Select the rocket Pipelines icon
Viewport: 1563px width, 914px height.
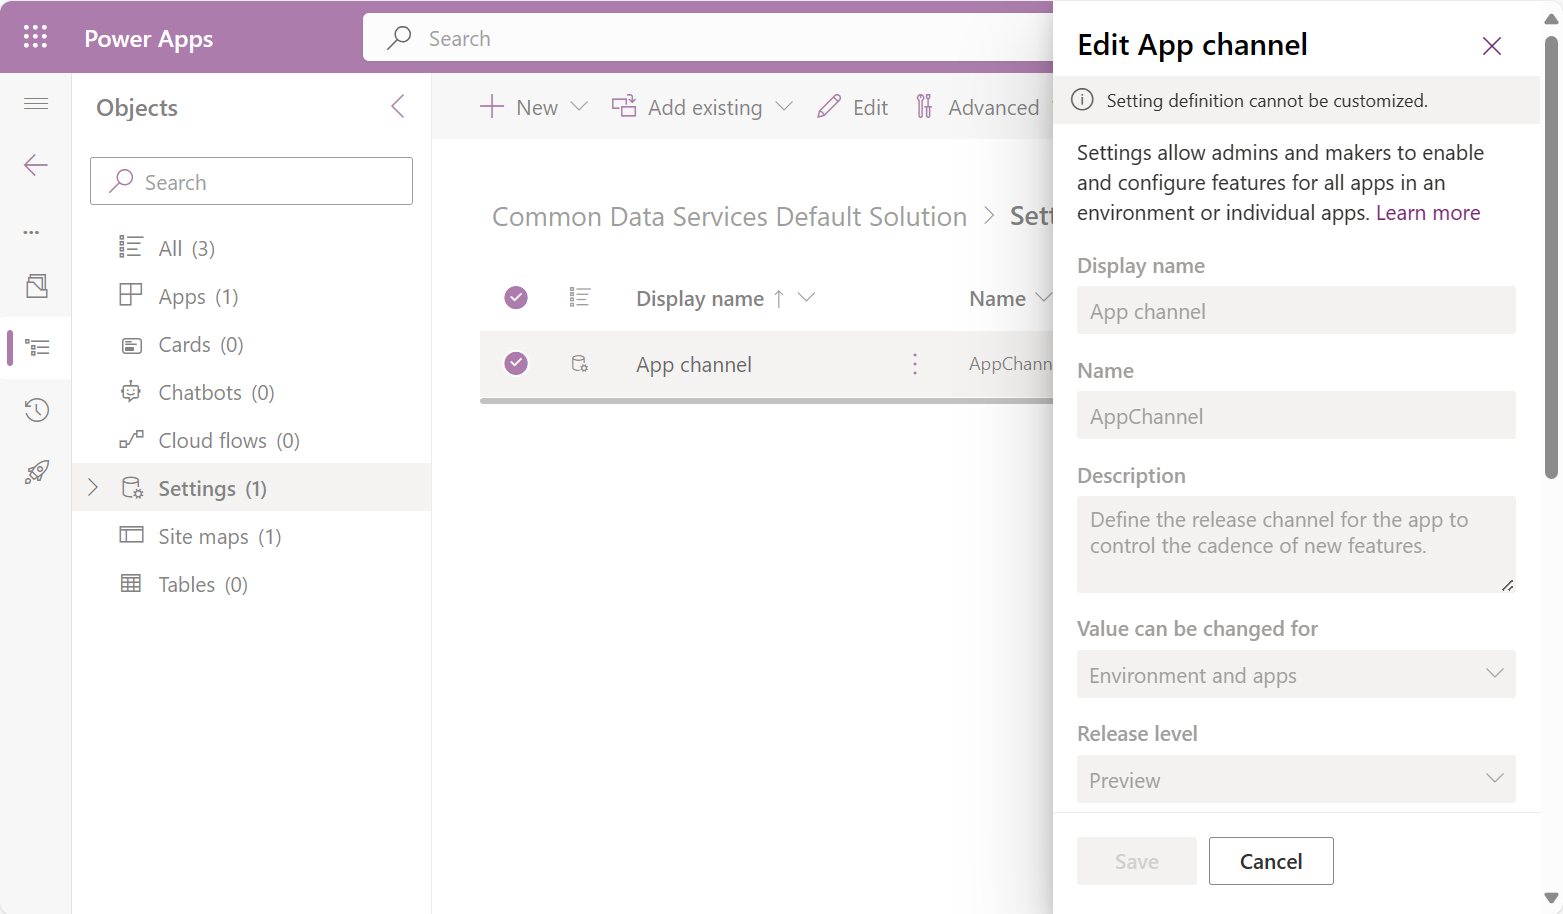(x=36, y=471)
